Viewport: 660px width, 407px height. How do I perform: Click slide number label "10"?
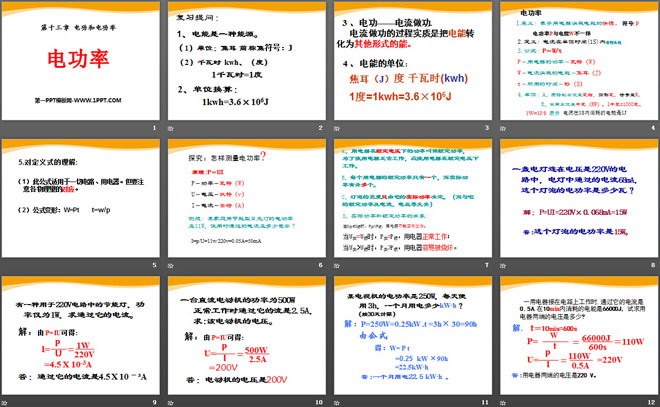(319, 402)
